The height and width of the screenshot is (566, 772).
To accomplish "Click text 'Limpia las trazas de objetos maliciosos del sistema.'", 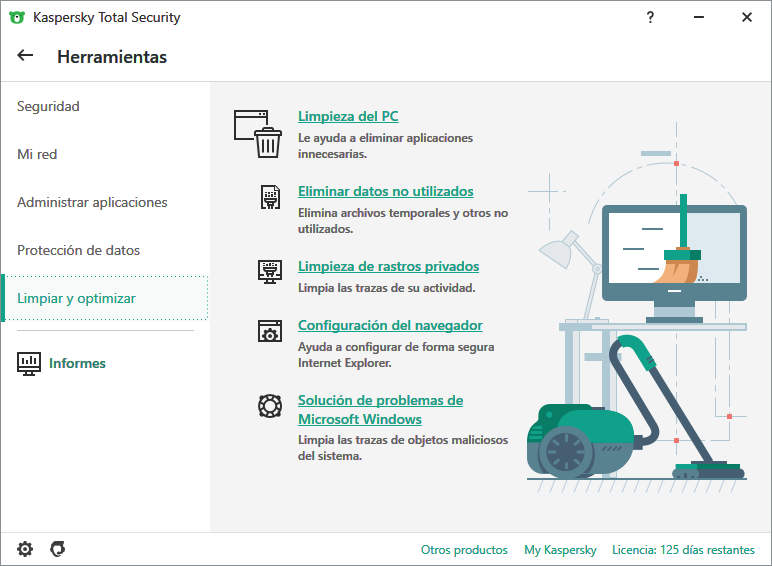I will pos(403,448).
